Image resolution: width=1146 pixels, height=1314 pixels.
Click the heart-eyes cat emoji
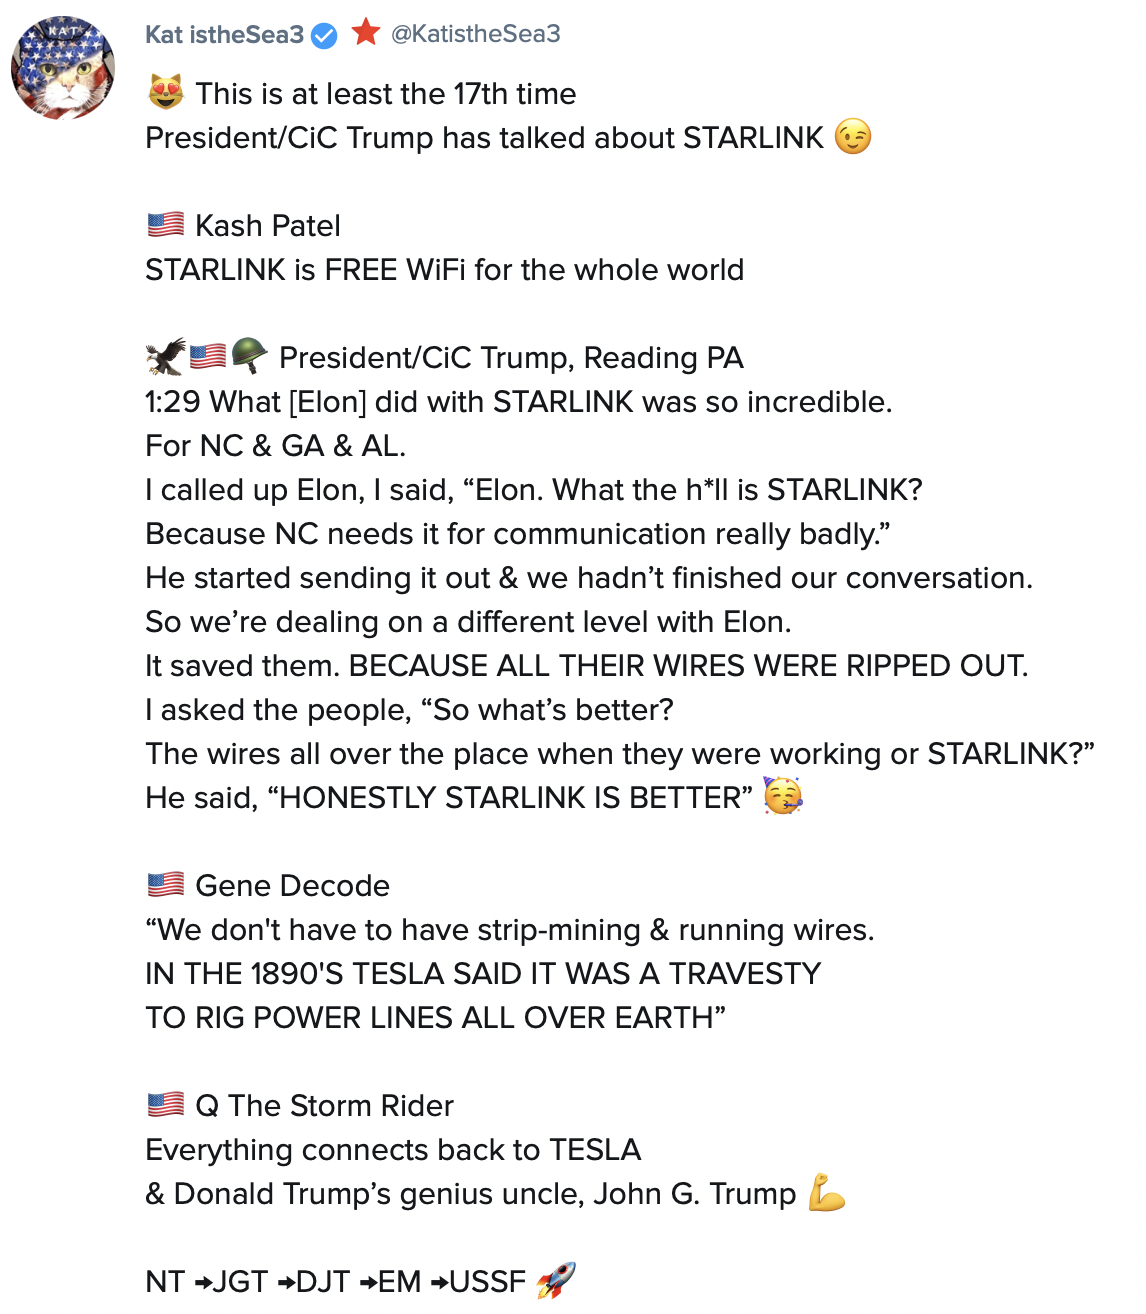tap(166, 93)
